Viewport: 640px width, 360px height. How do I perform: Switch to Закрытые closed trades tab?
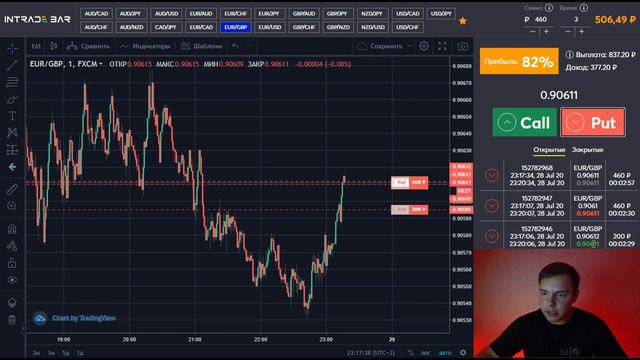pyautogui.click(x=587, y=150)
